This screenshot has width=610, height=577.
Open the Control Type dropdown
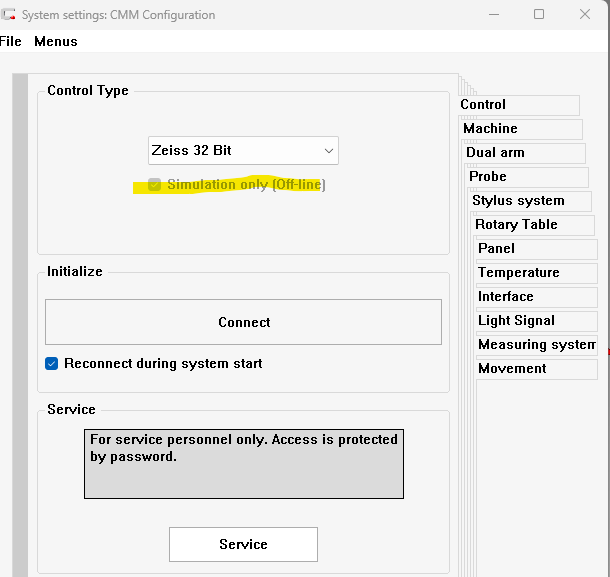point(243,151)
